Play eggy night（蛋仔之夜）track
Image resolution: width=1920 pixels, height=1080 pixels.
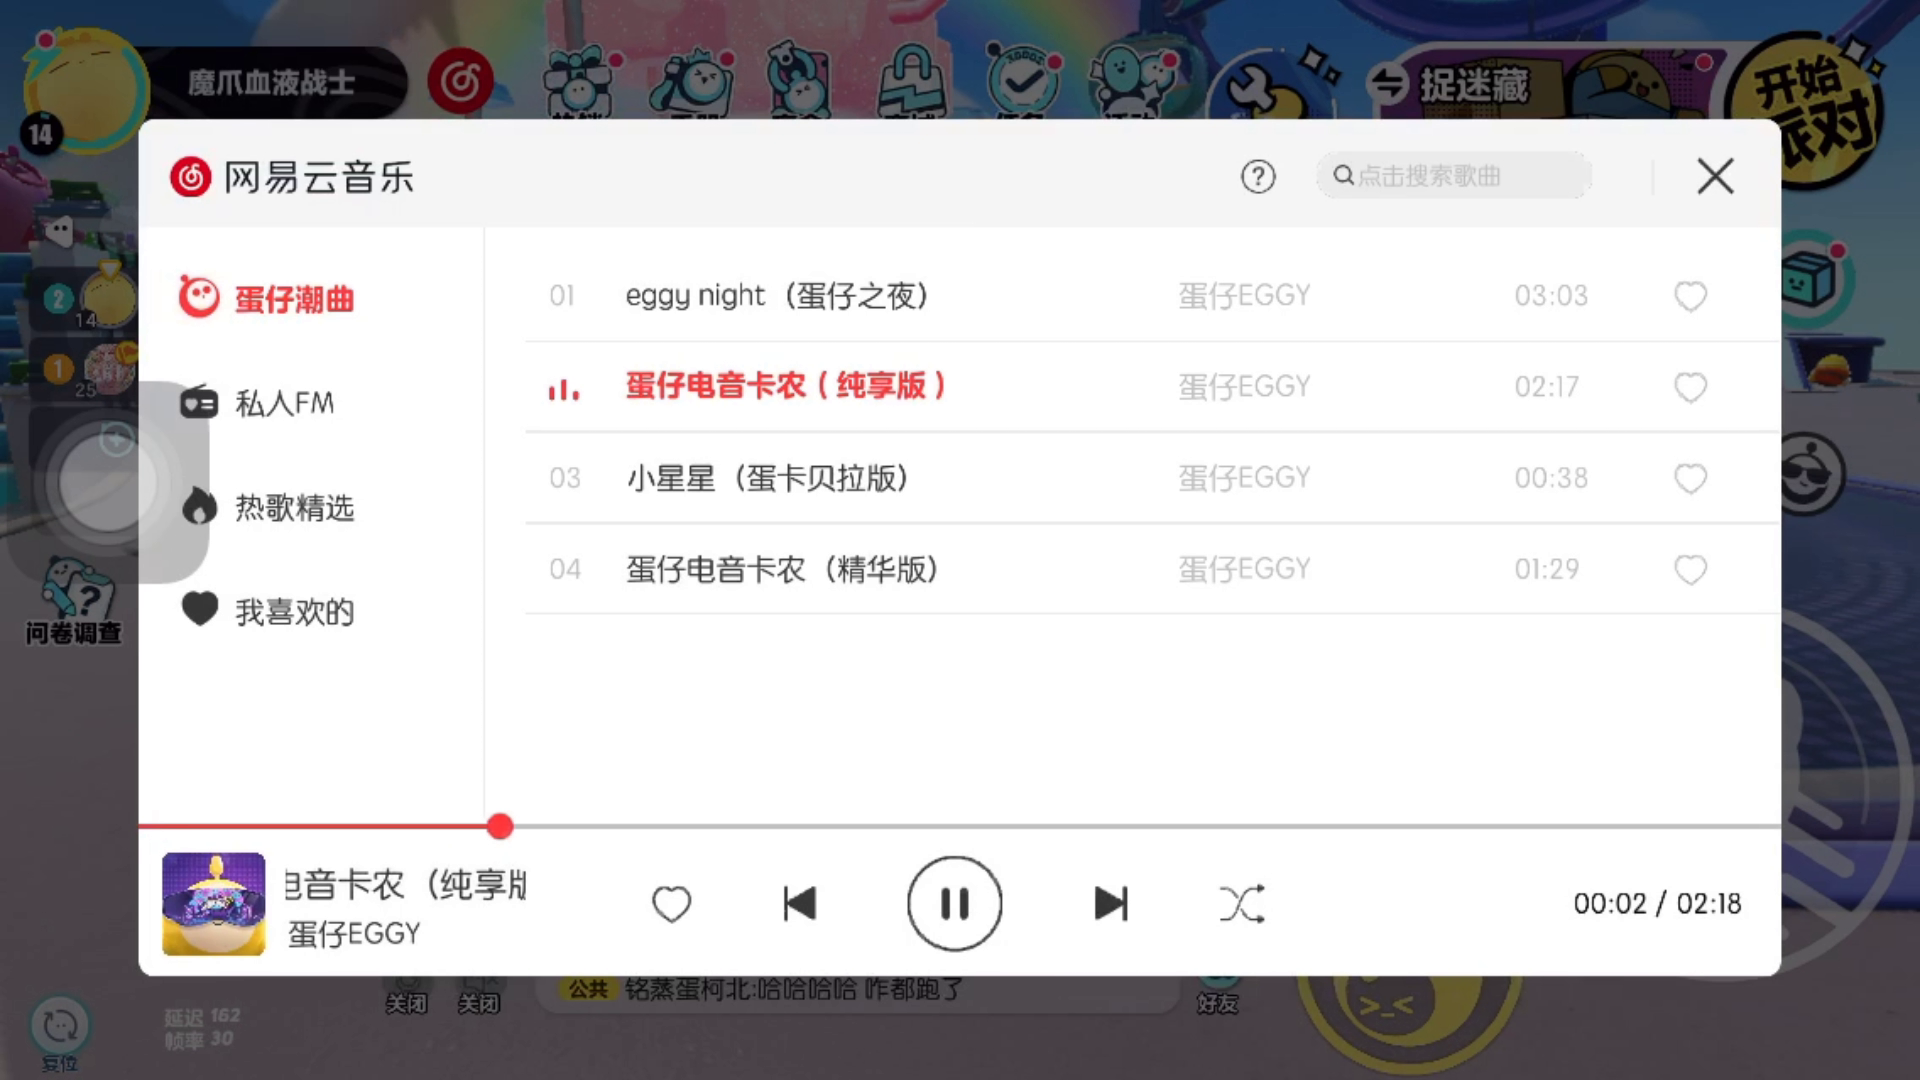coord(1152,296)
